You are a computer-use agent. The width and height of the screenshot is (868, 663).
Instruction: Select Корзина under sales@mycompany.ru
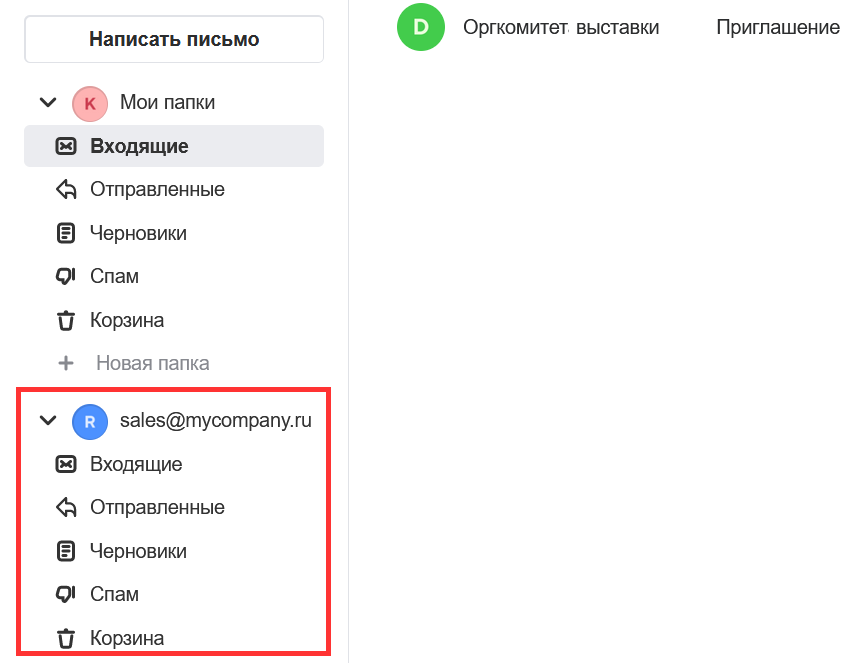click(127, 638)
